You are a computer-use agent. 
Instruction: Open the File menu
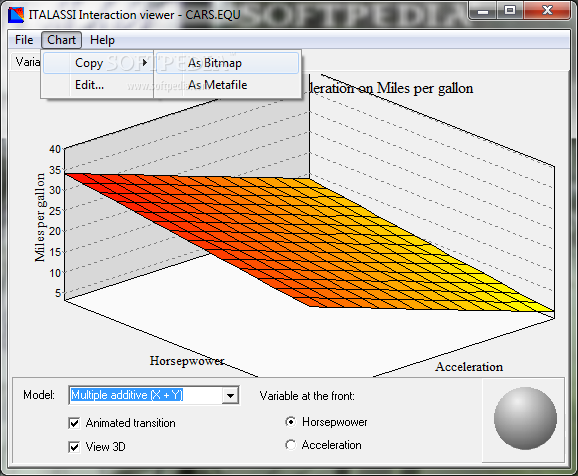point(24,40)
